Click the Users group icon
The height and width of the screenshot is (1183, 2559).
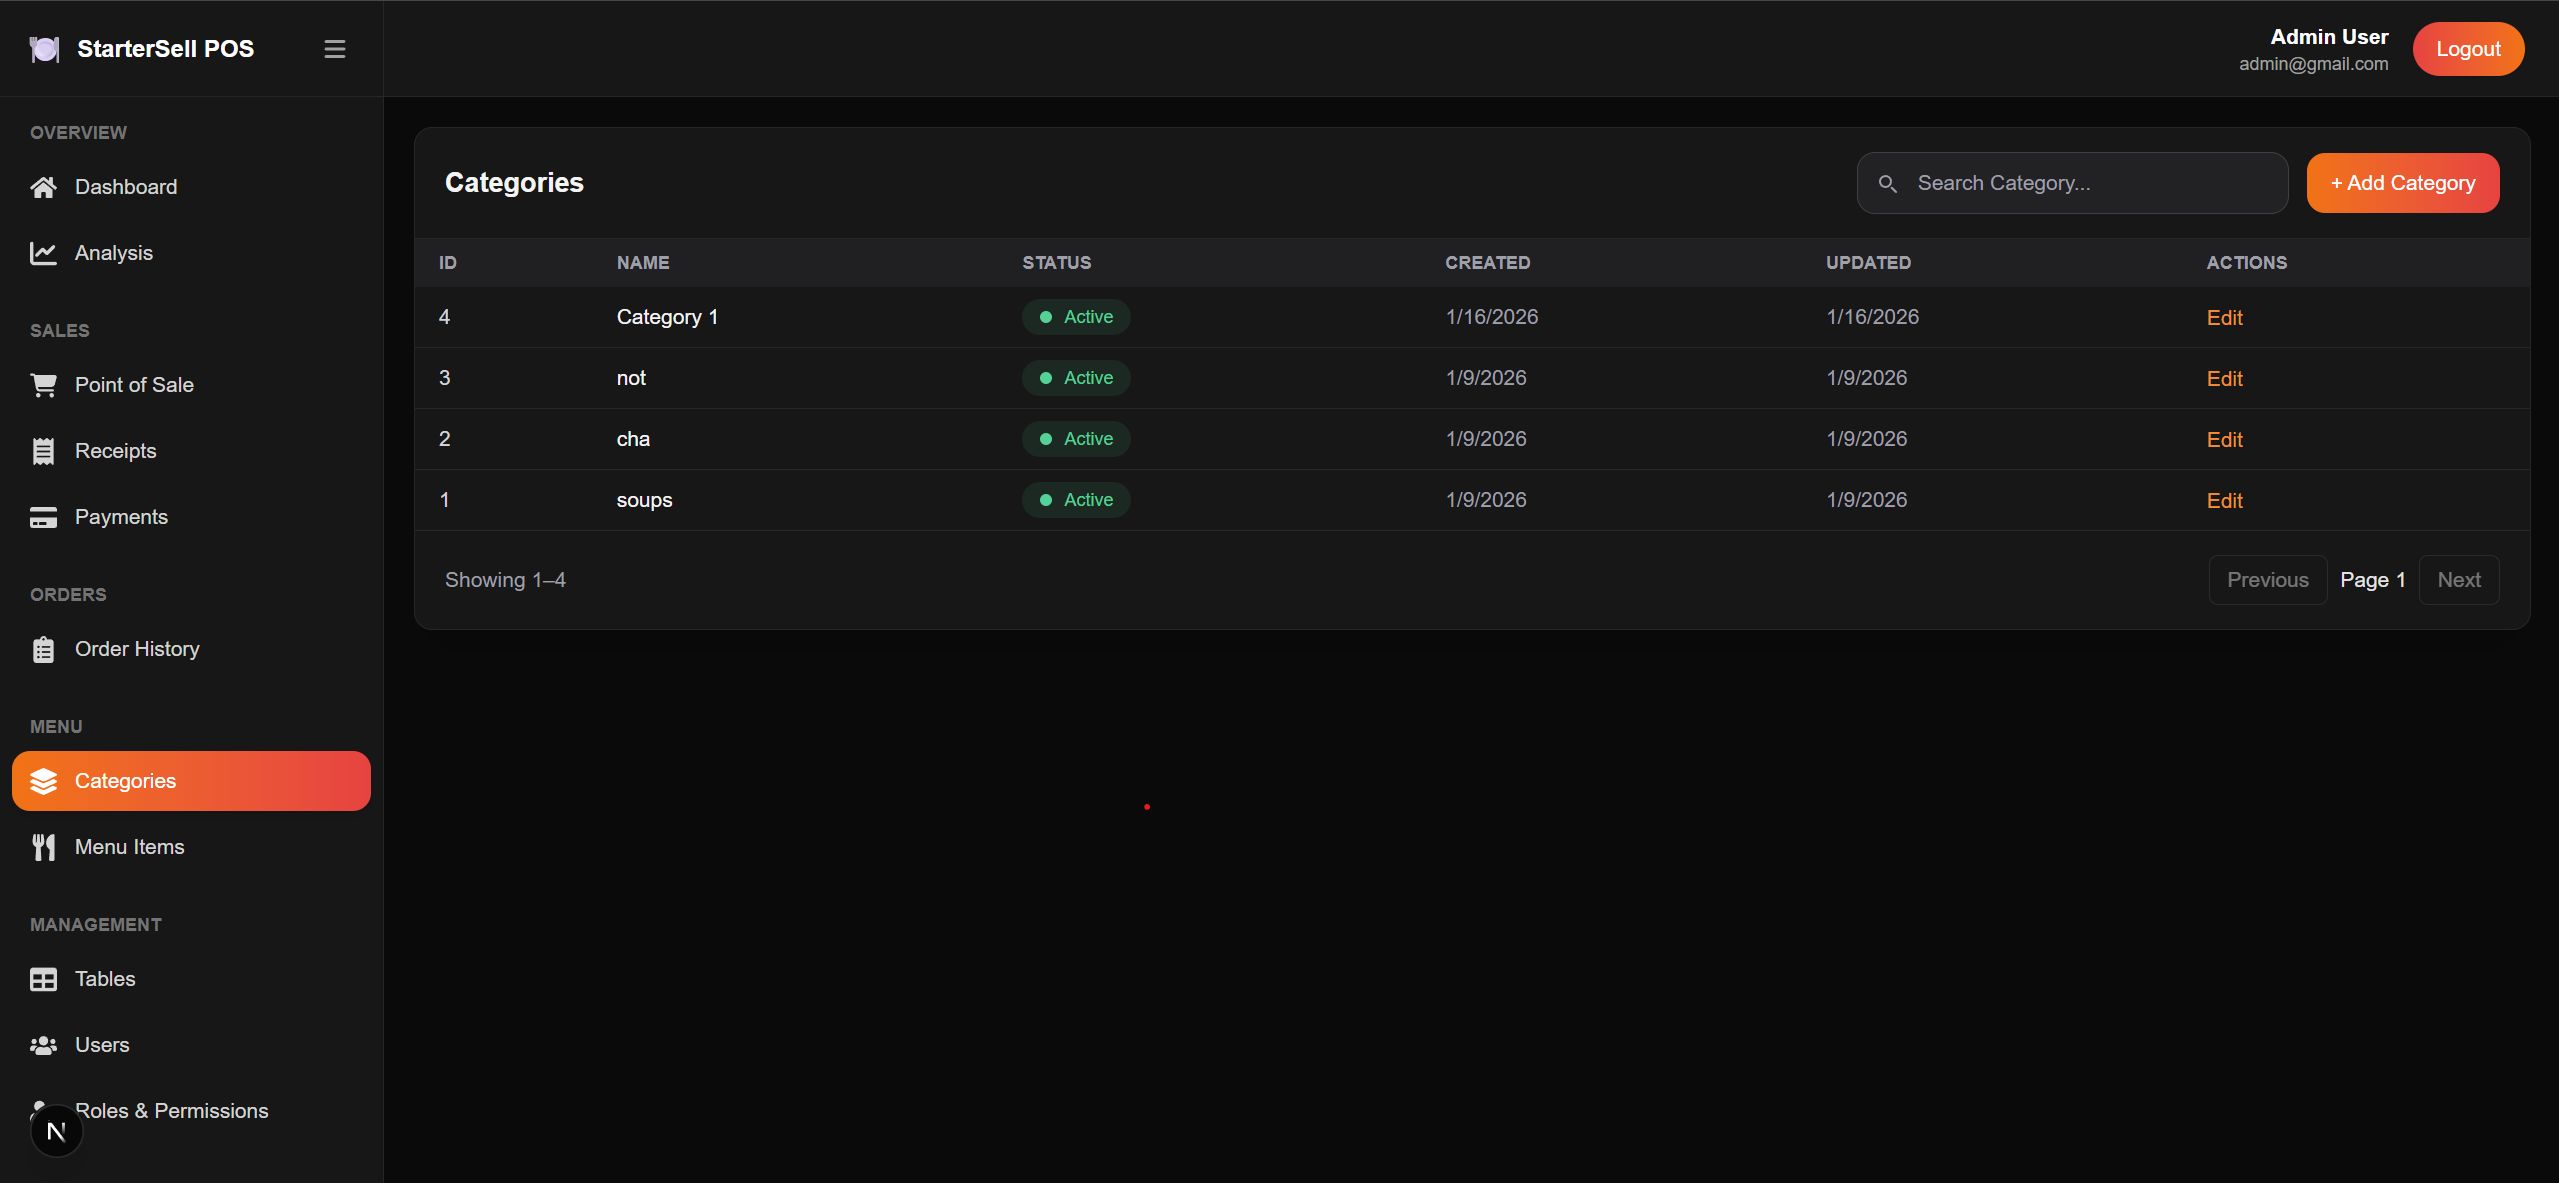pyautogui.click(x=43, y=1045)
